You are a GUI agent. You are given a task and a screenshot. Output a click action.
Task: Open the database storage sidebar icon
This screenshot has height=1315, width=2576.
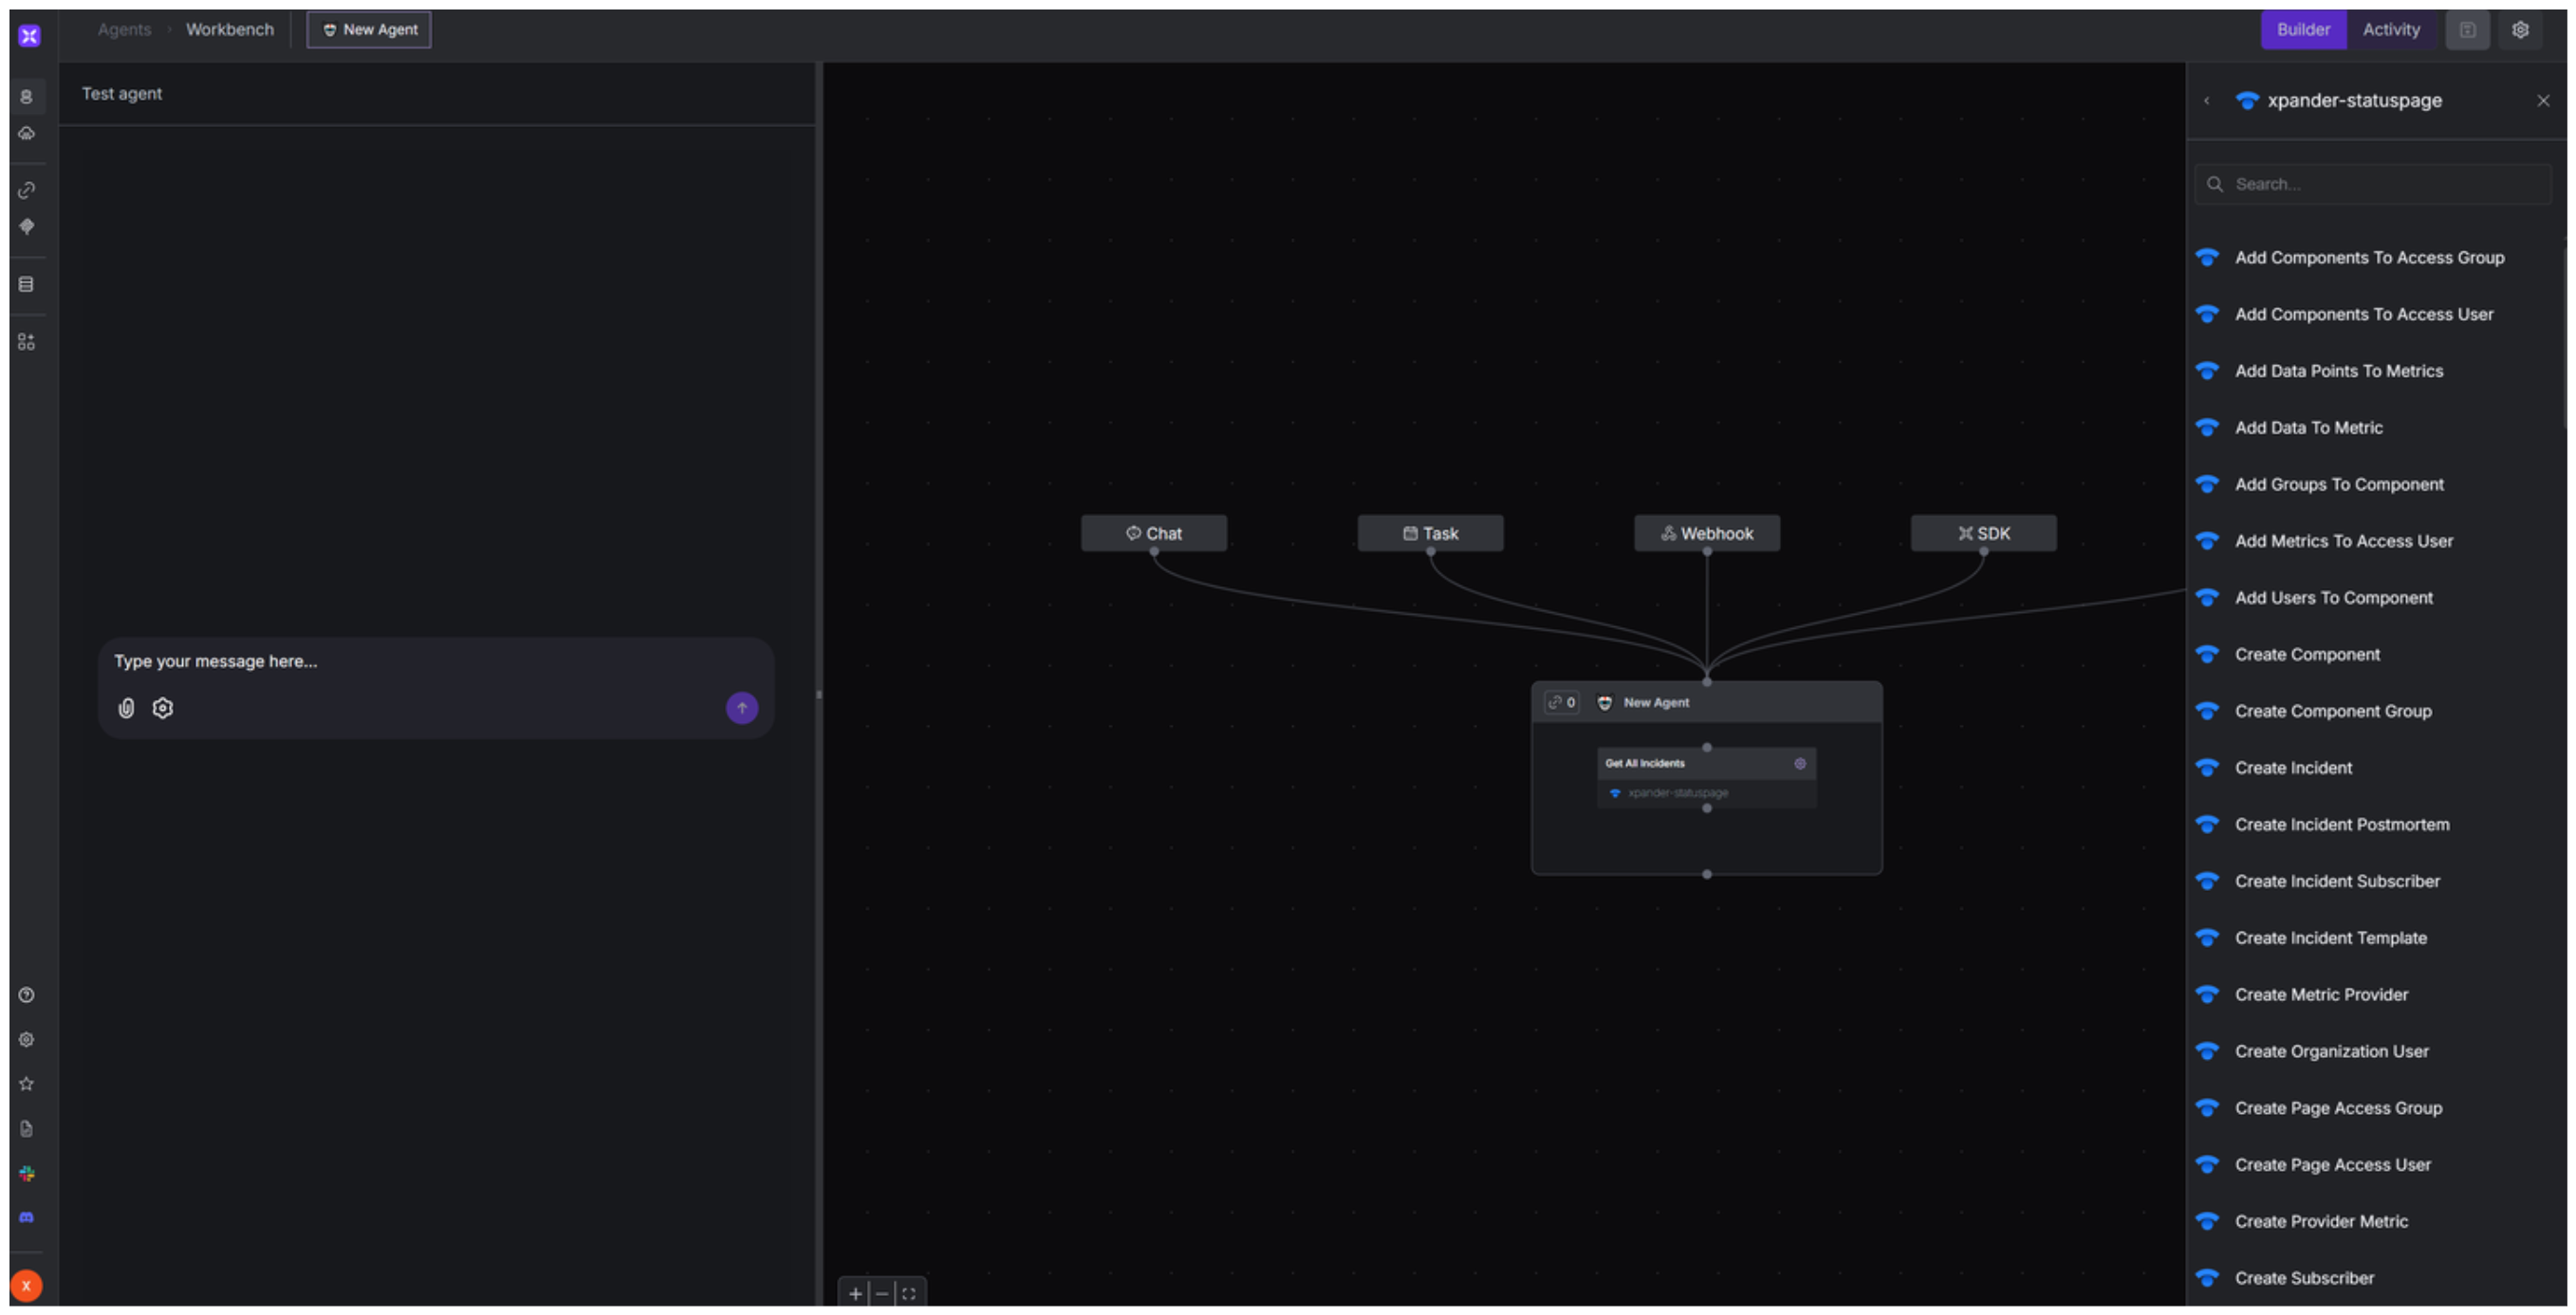[27, 285]
